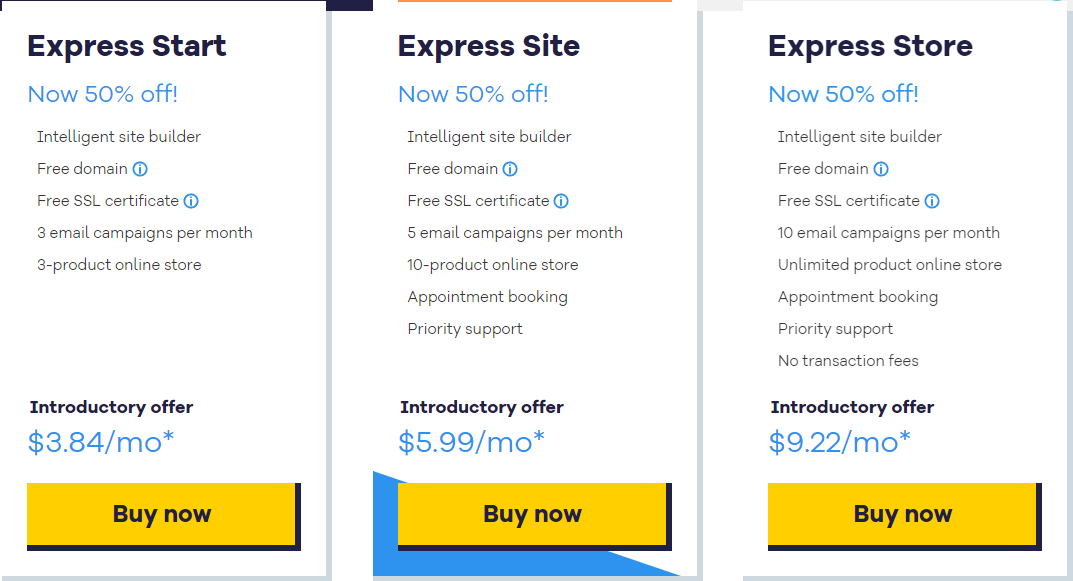Click the $3.84/mo price

tap(101, 442)
